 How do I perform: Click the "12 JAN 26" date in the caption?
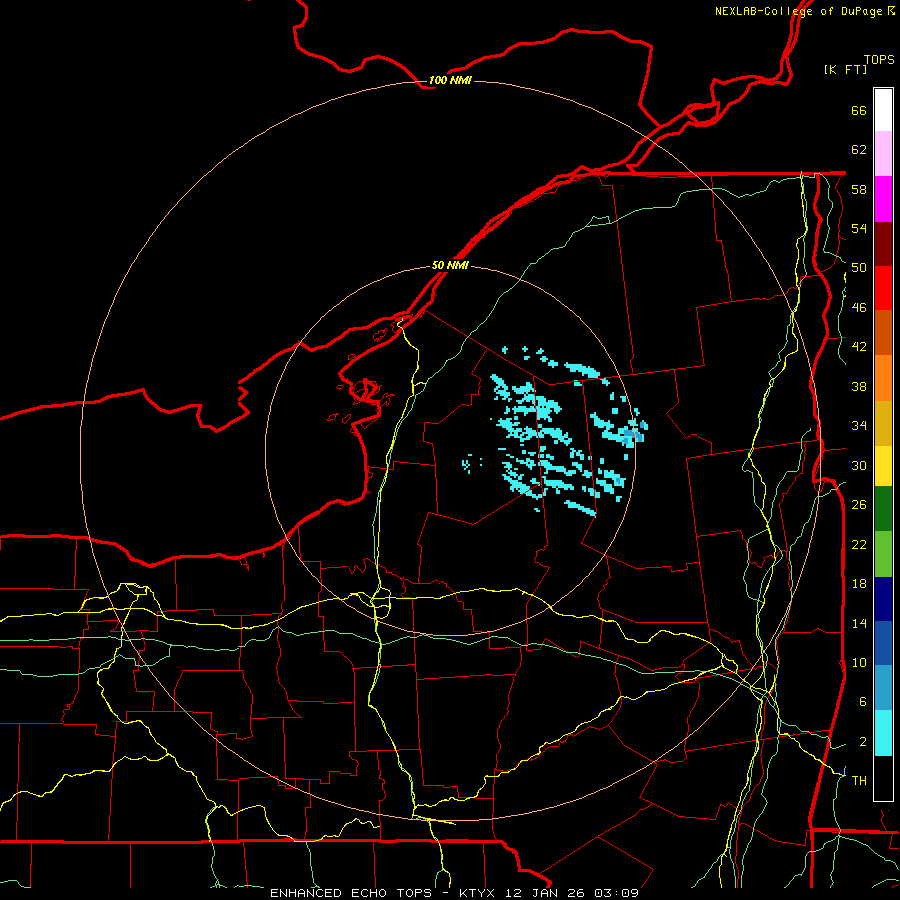tap(546, 893)
